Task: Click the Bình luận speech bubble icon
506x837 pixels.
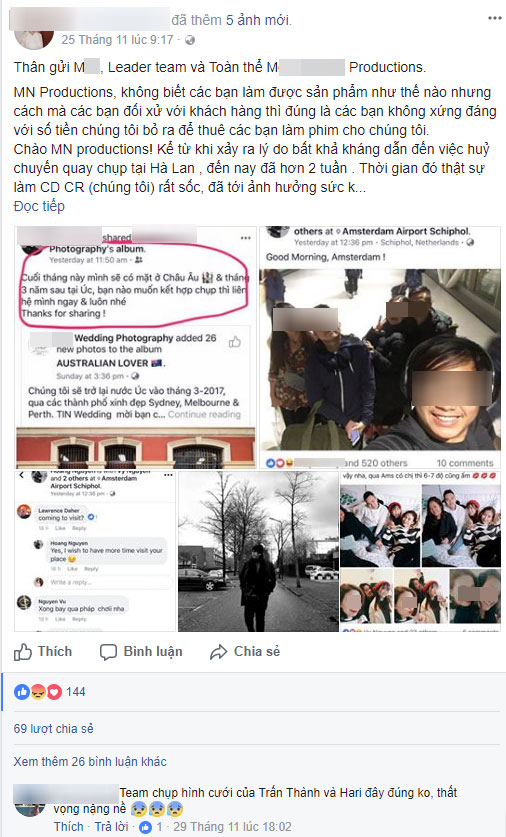Action: coord(108,652)
